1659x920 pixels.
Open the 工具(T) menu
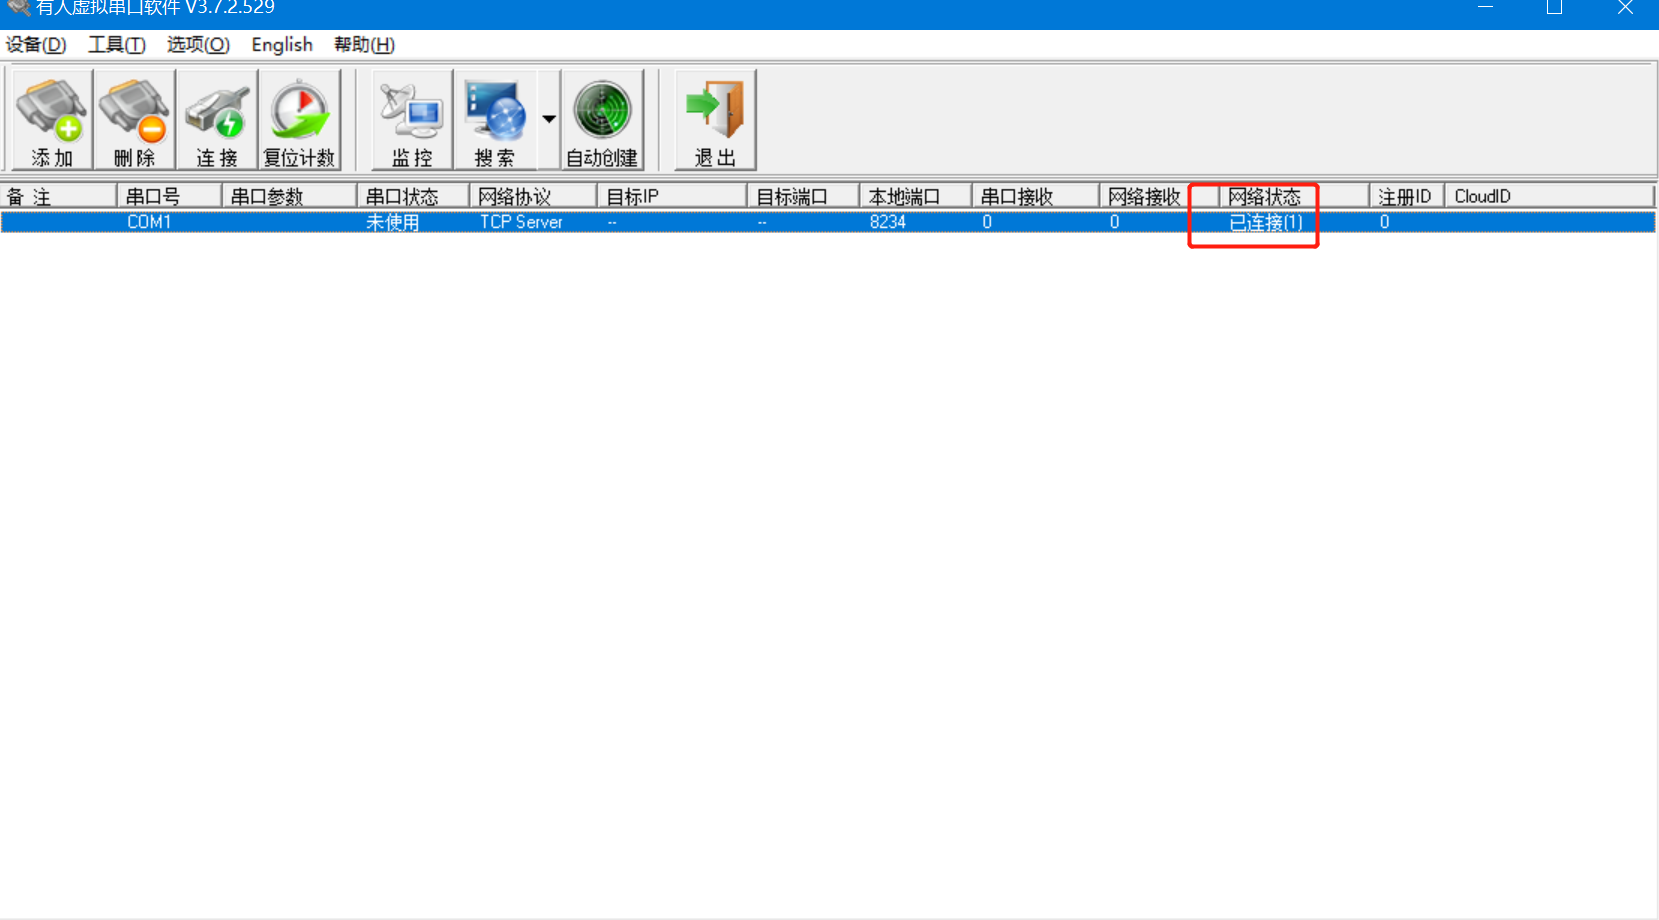click(117, 45)
